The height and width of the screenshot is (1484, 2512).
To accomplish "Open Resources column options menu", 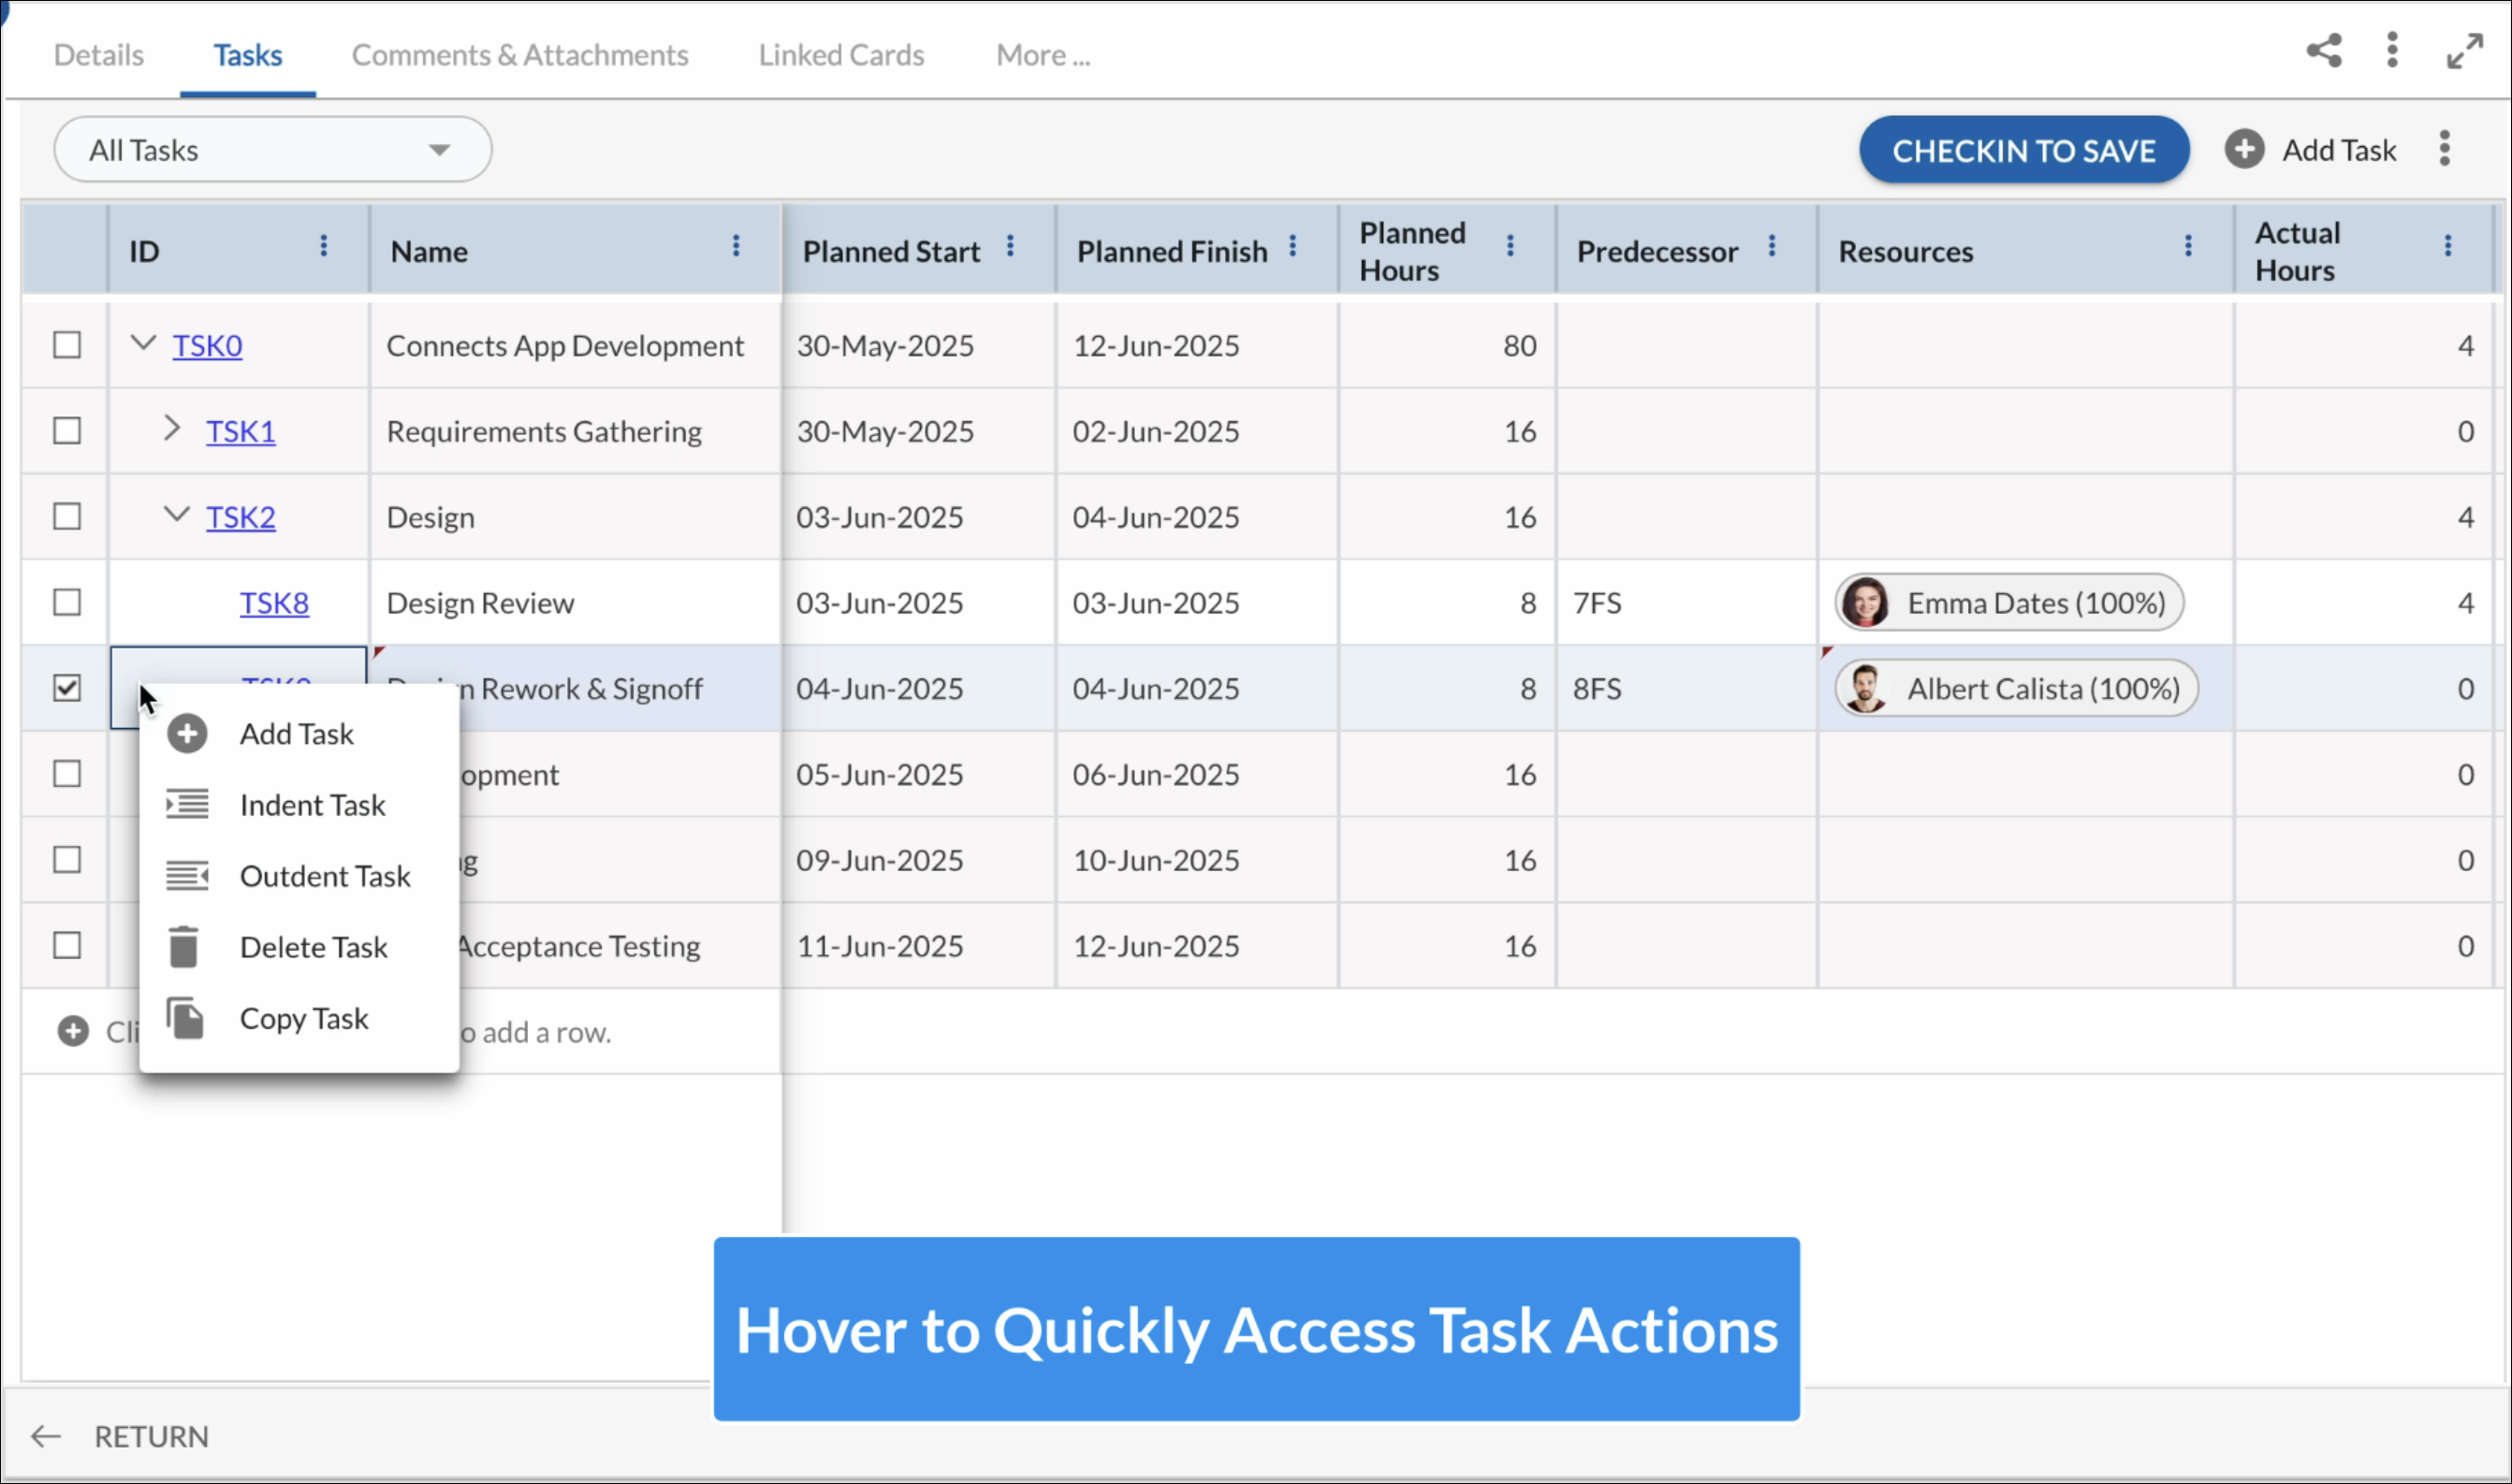I will [x=2188, y=246].
